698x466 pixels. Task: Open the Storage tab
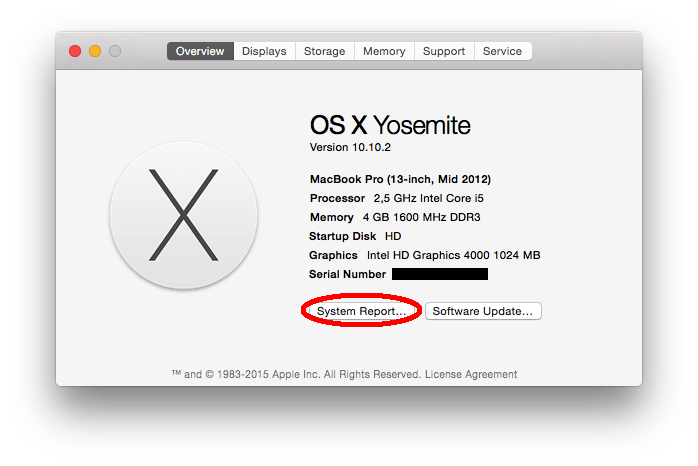(x=324, y=51)
